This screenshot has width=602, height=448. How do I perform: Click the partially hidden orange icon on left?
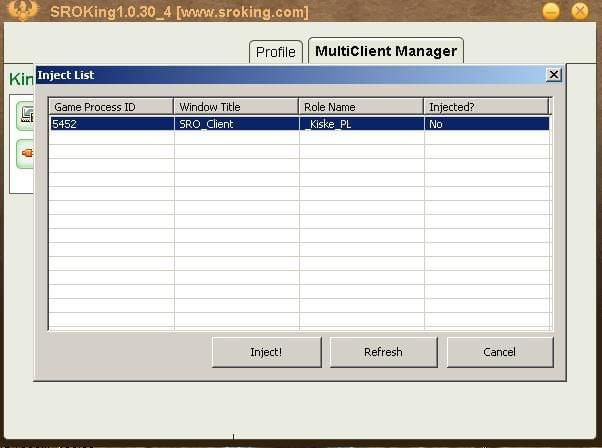24,154
